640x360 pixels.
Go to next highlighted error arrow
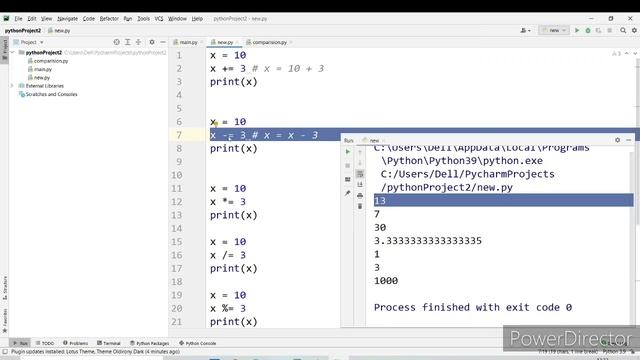pos(635,53)
